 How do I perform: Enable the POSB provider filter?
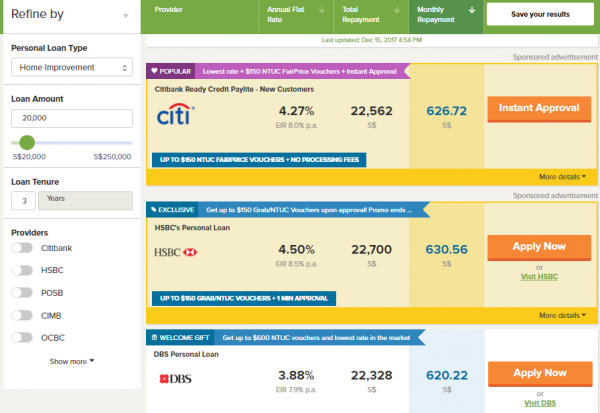(x=22, y=293)
